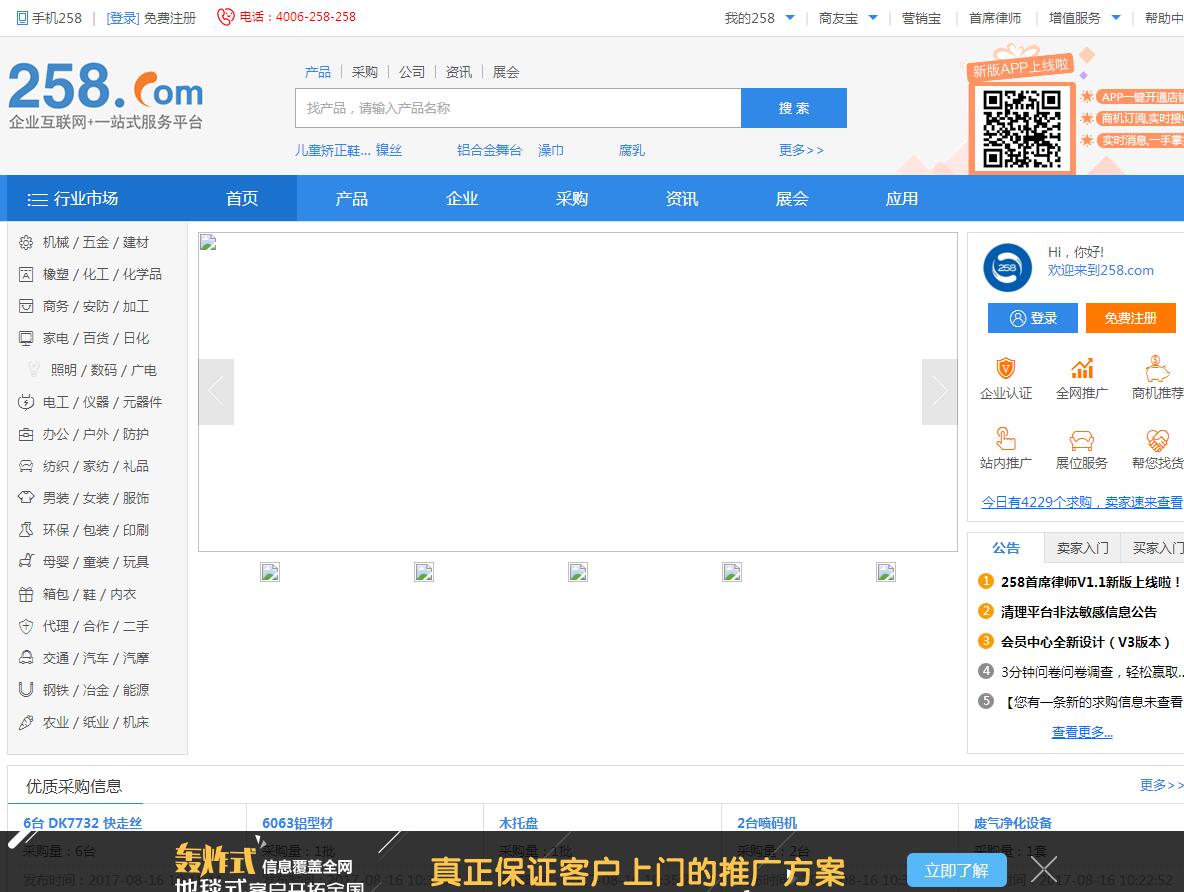Click the 258 avatar logo in login panel
This screenshot has width=1184, height=892.
(1007, 267)
